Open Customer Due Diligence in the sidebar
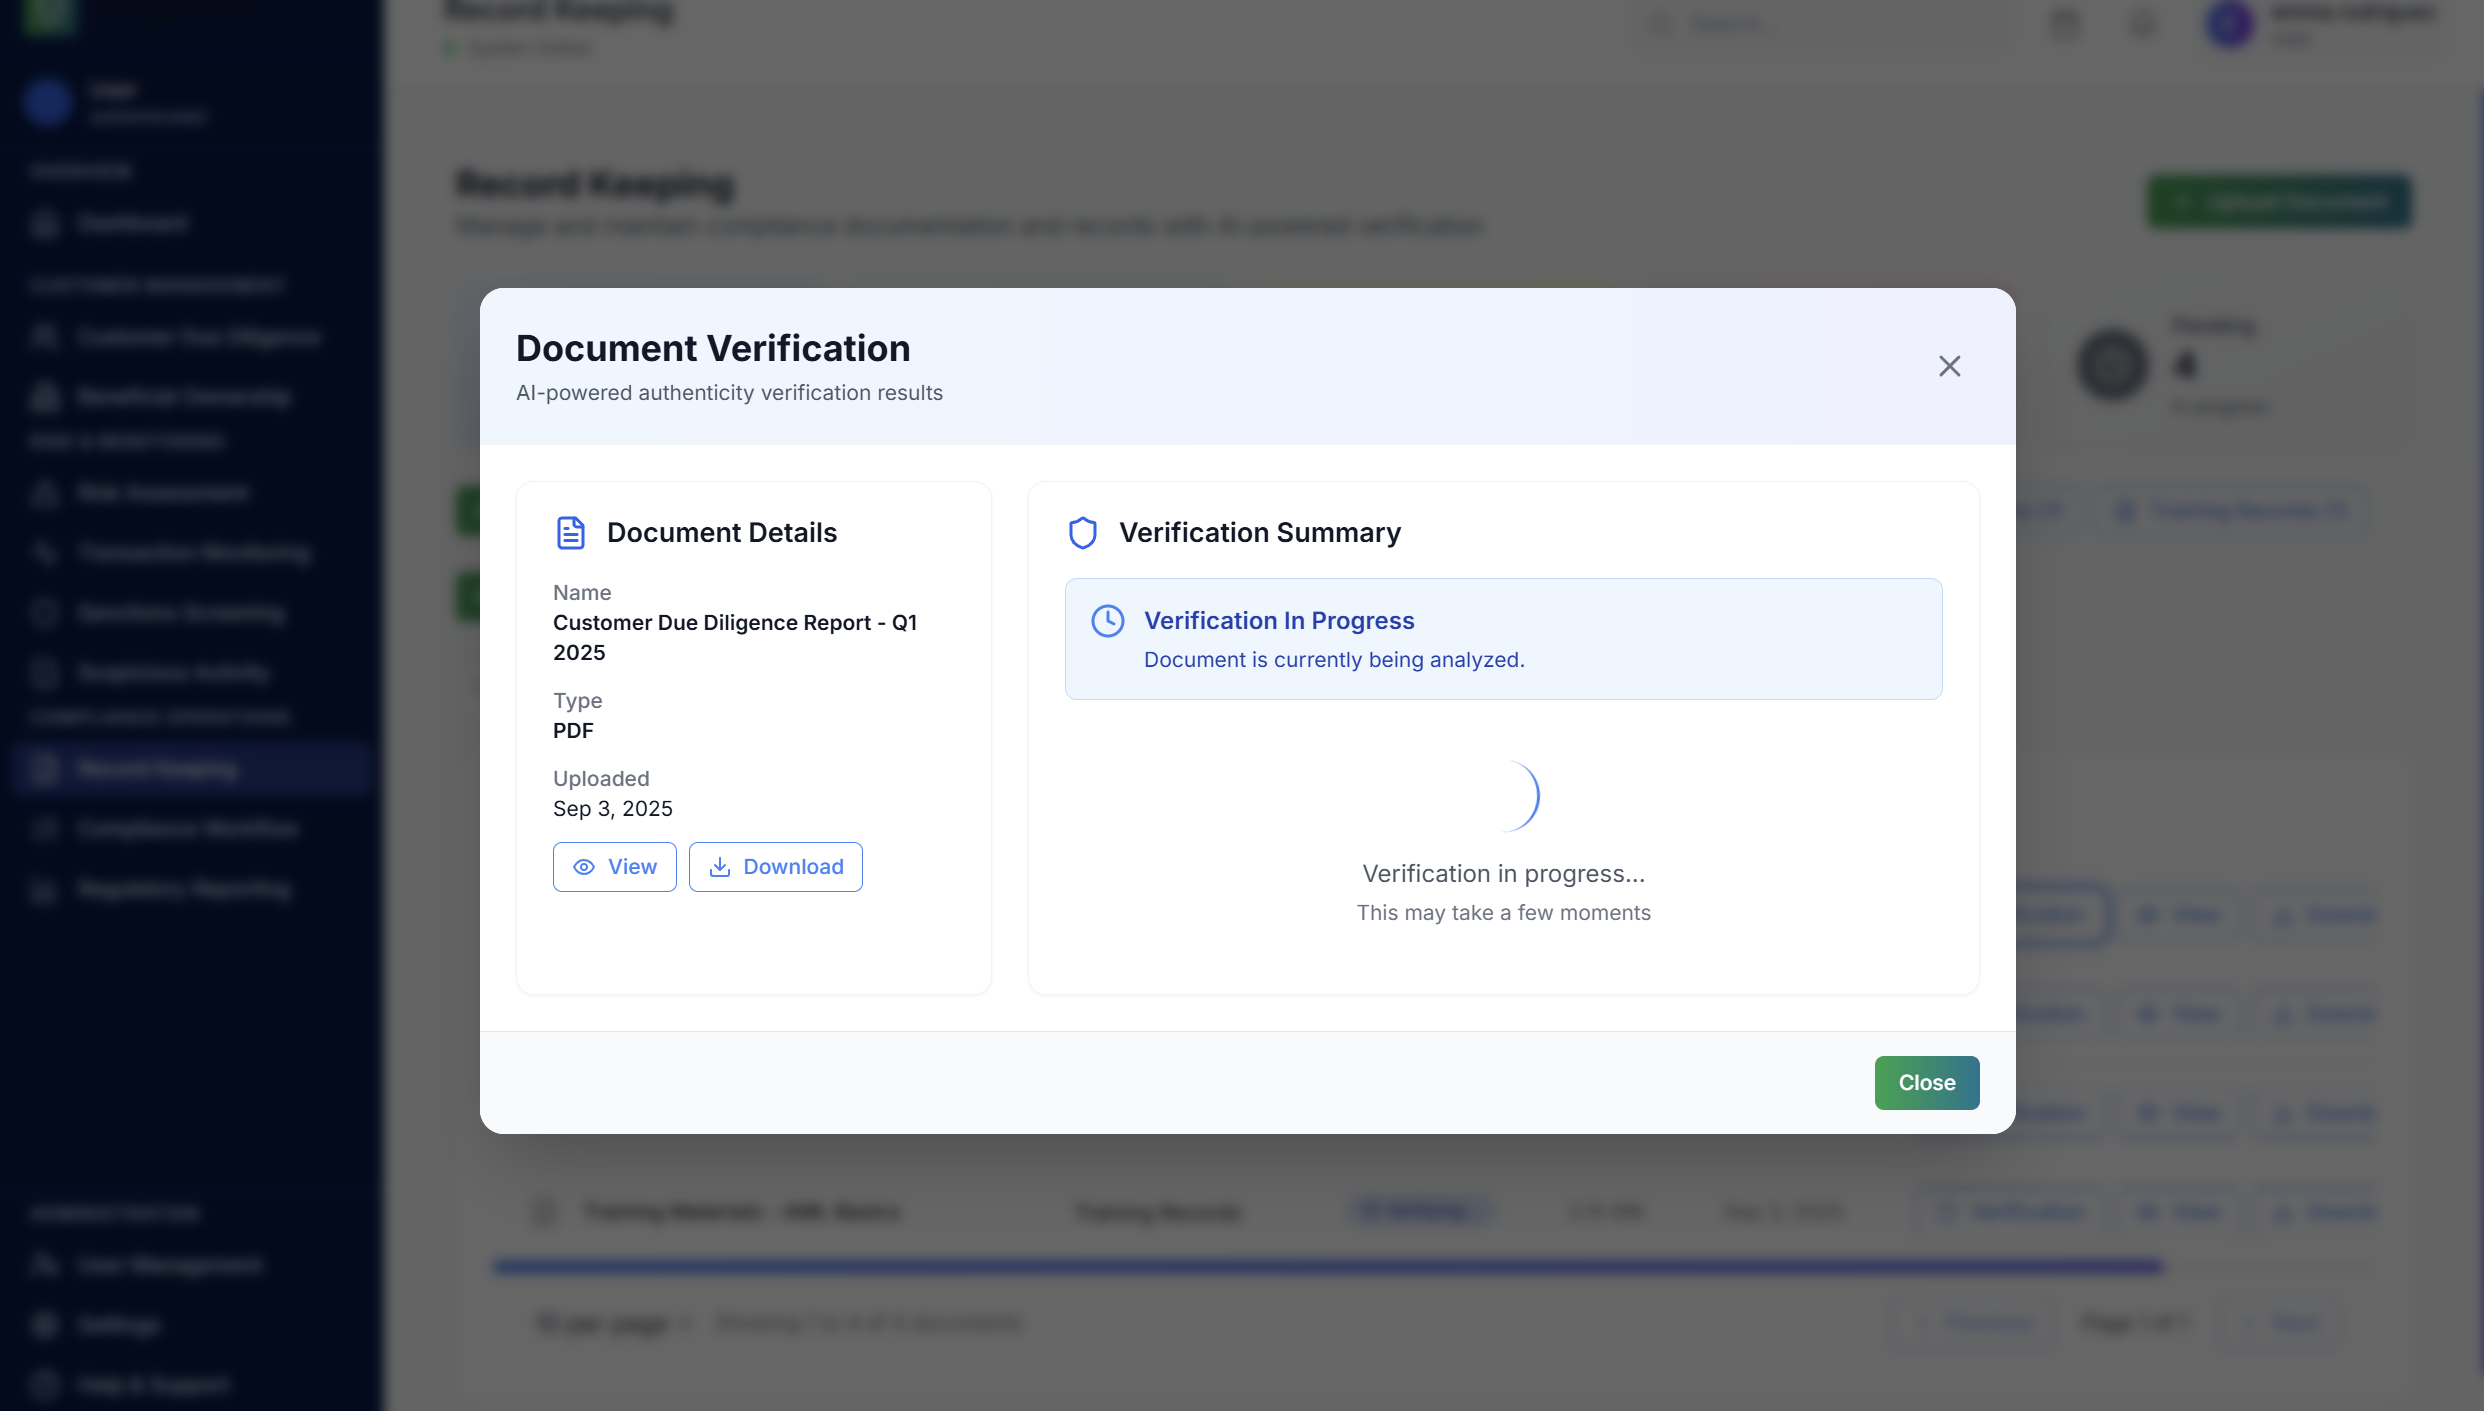 click(x=198, y=337)
